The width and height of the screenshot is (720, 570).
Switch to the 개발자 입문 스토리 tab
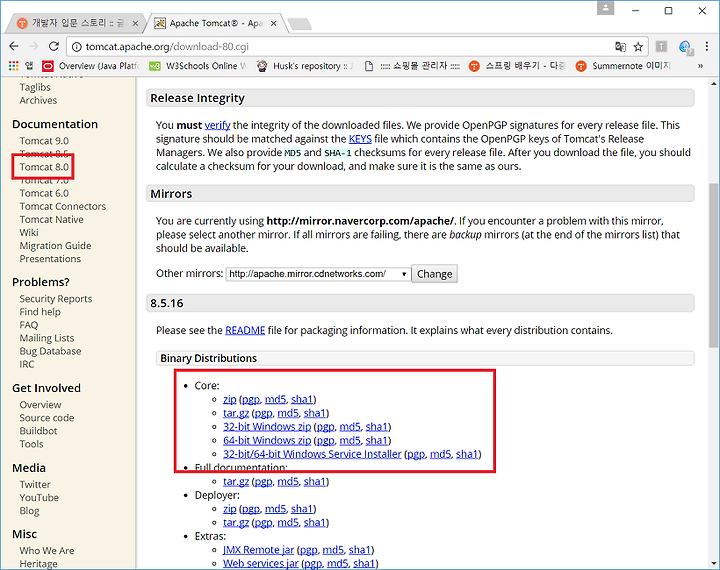coord(77,23)
